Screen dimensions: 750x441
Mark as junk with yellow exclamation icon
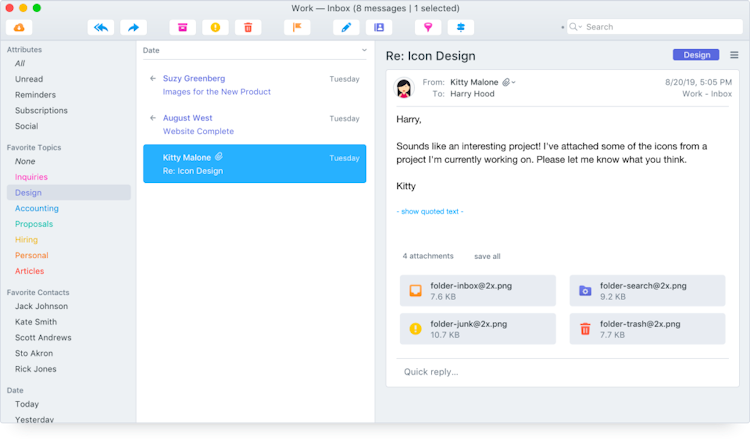[215, 27]
